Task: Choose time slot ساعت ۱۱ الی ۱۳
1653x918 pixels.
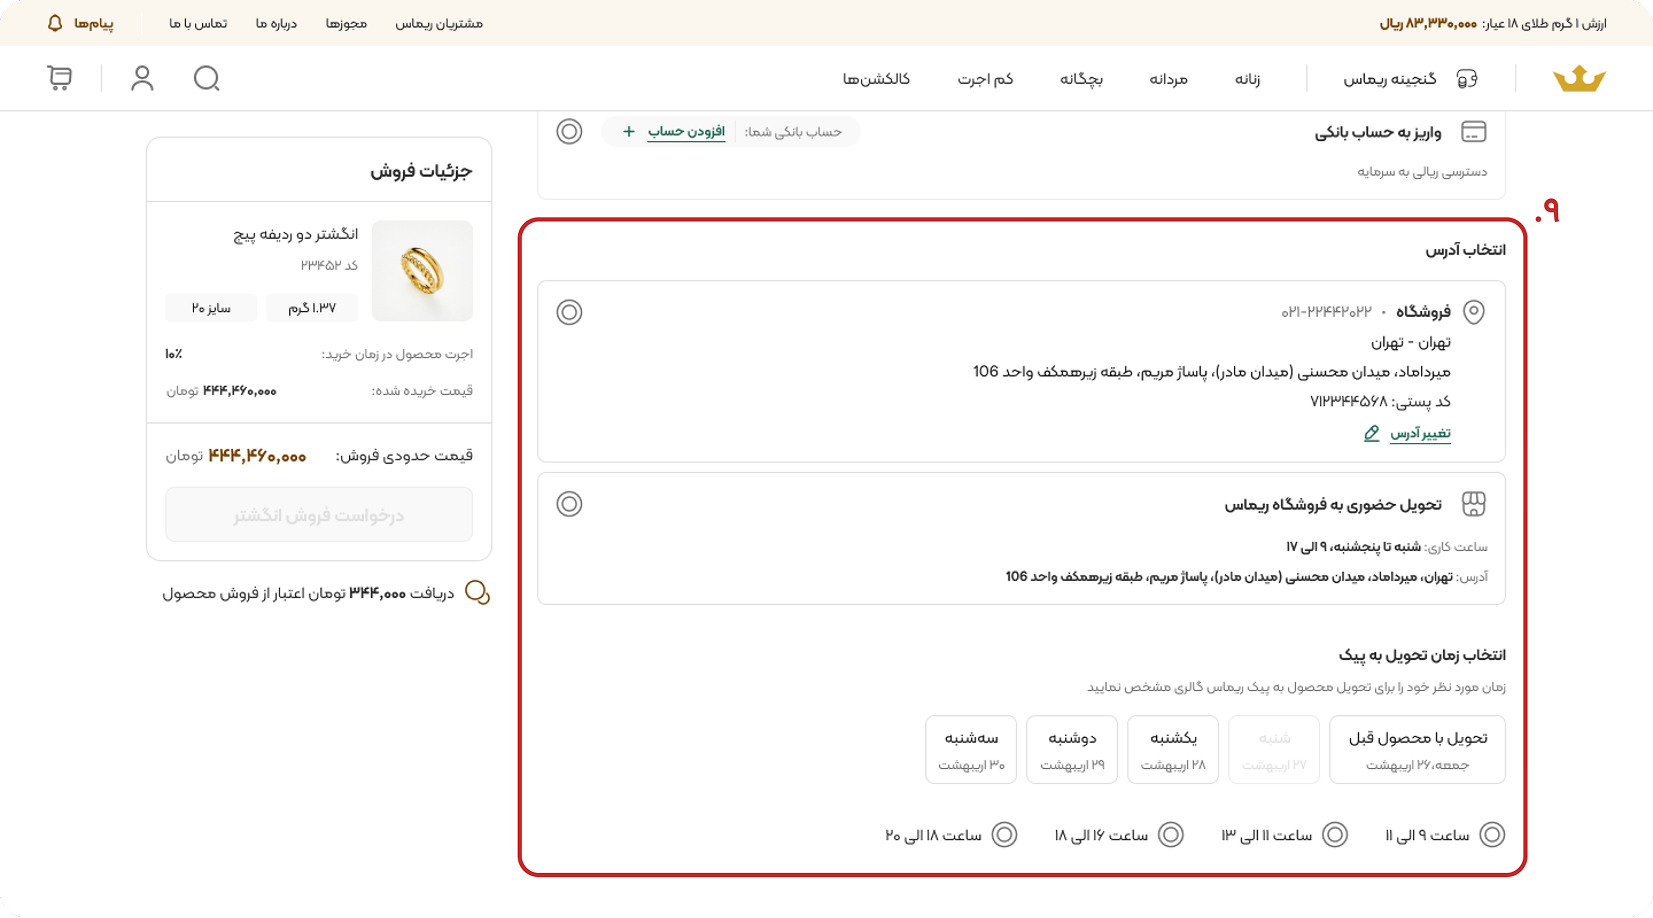Action: [1335, 834]
